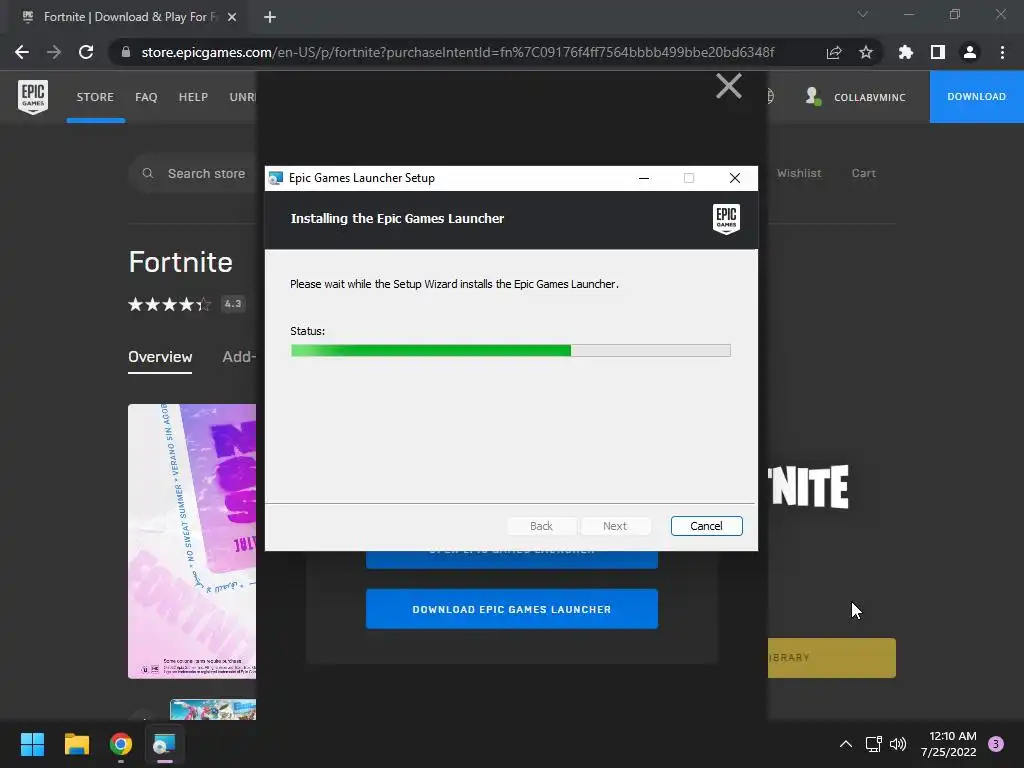Open the Fortnite summer promo image
Screen dimensions: 1024x768
(x=192, y=541)
